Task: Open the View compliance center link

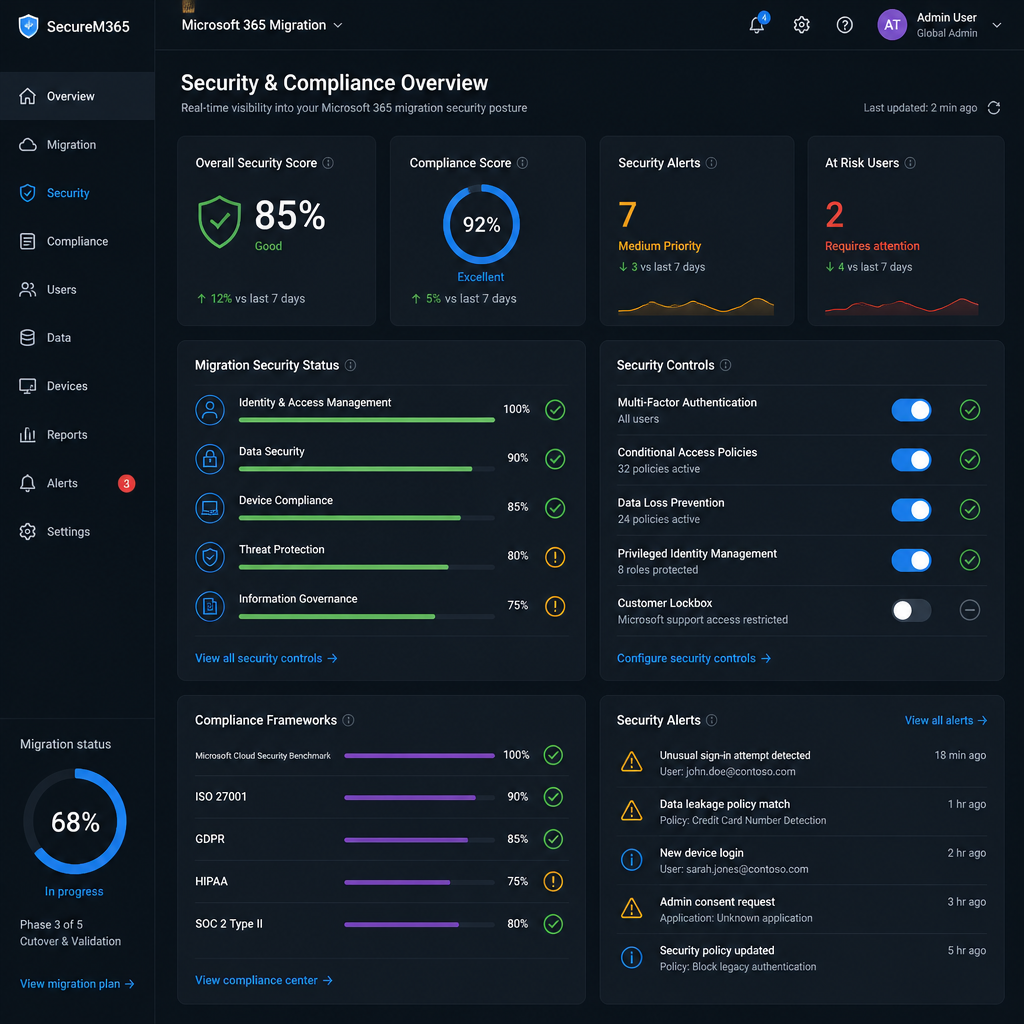Action: 264,980
